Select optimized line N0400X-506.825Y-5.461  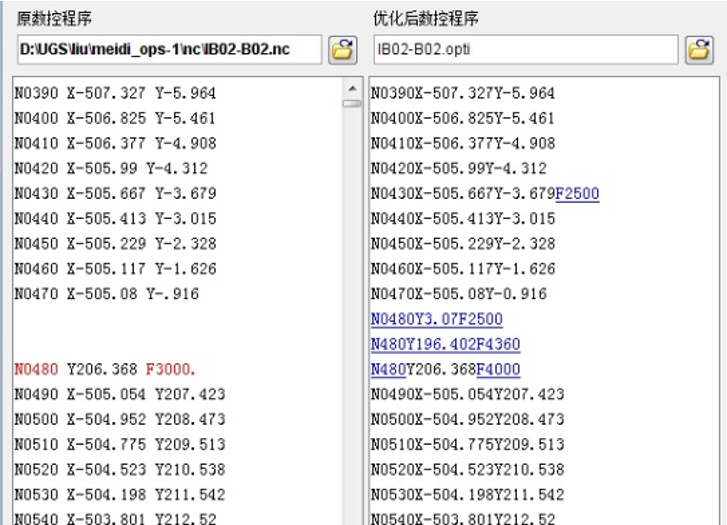[462, 119]
